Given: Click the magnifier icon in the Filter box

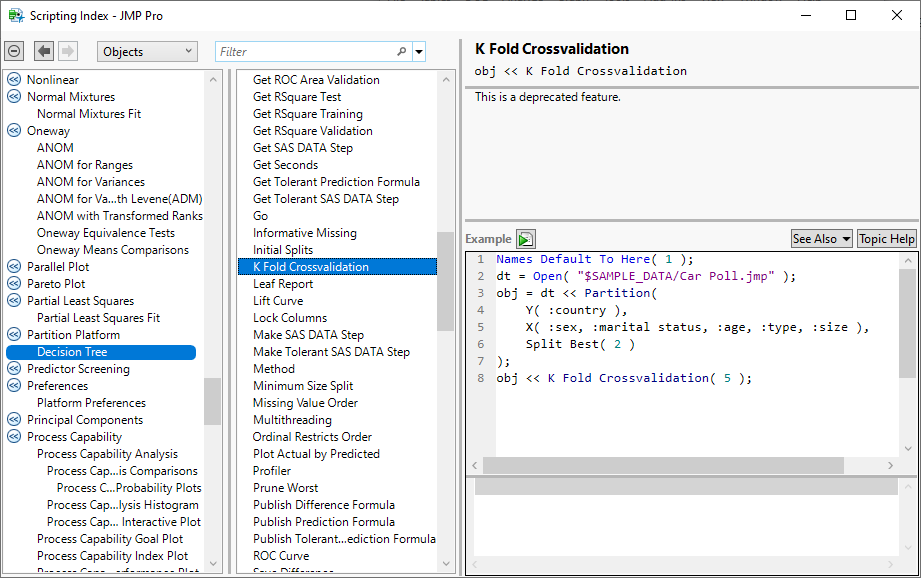Looking at the screenshot, I should click(x=402, y=51).
